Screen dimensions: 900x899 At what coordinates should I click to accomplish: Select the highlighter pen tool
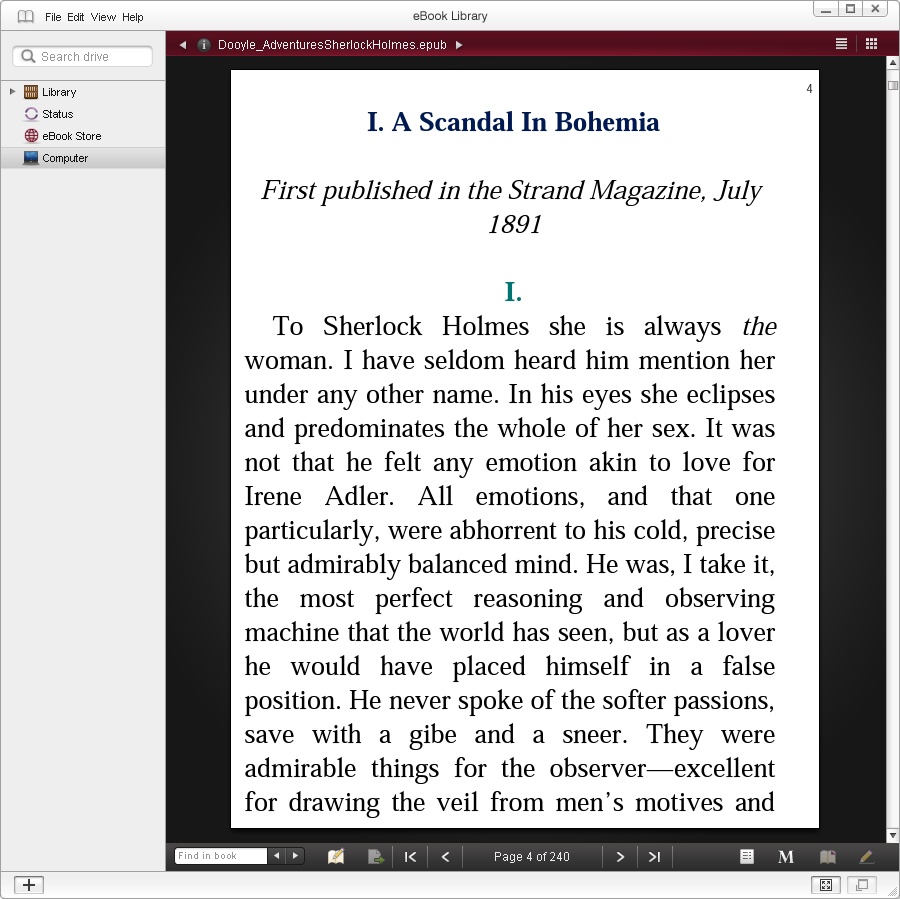[866, 857]
